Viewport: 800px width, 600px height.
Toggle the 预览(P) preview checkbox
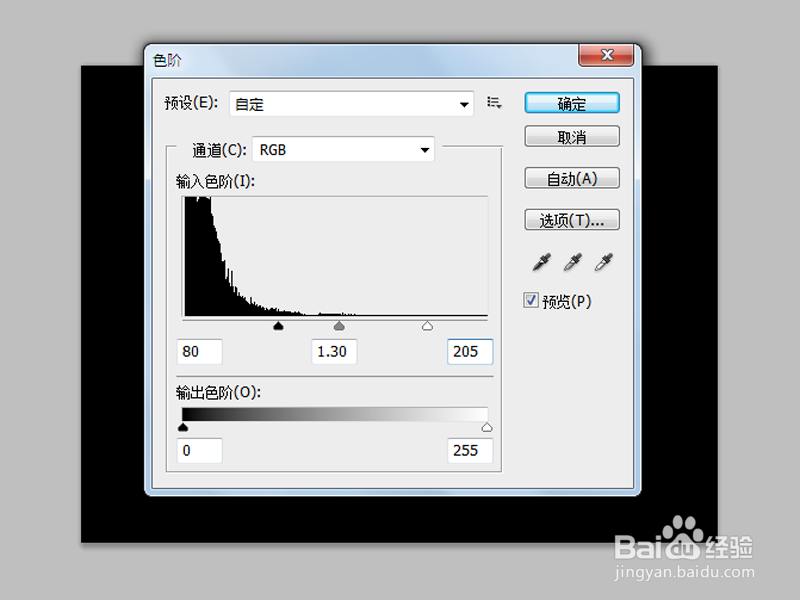pos(531,300)
